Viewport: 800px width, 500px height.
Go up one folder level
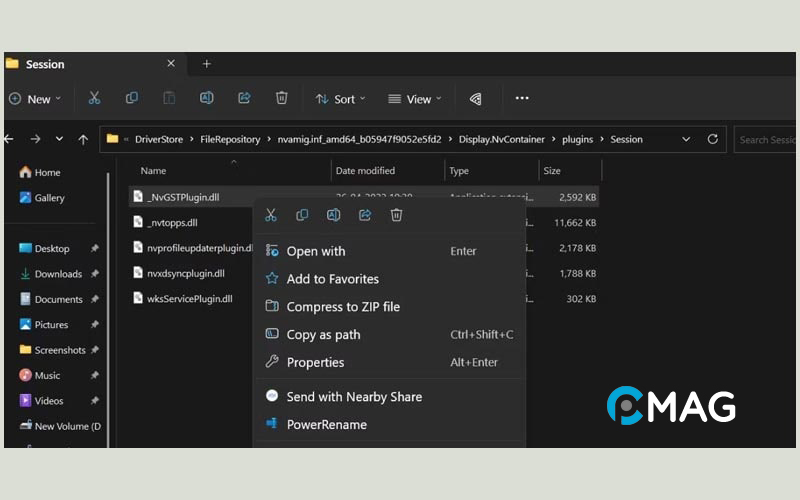coord(83,139)
